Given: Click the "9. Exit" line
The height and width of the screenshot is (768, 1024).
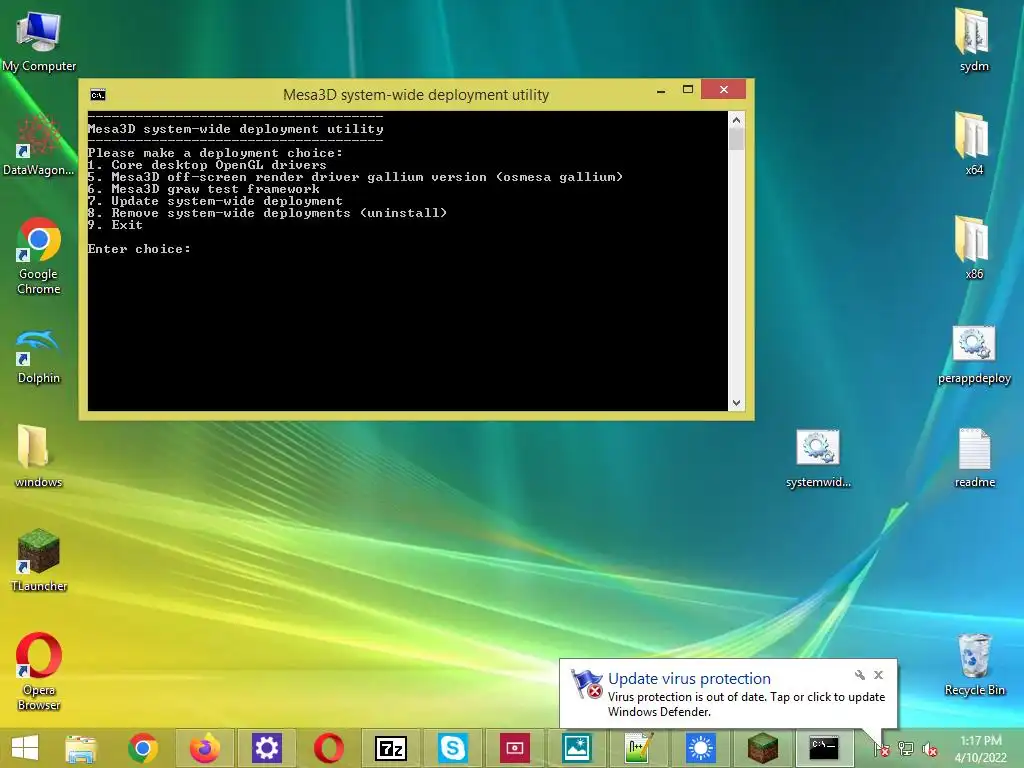Looking at the screenshot, I should point(115,225).
